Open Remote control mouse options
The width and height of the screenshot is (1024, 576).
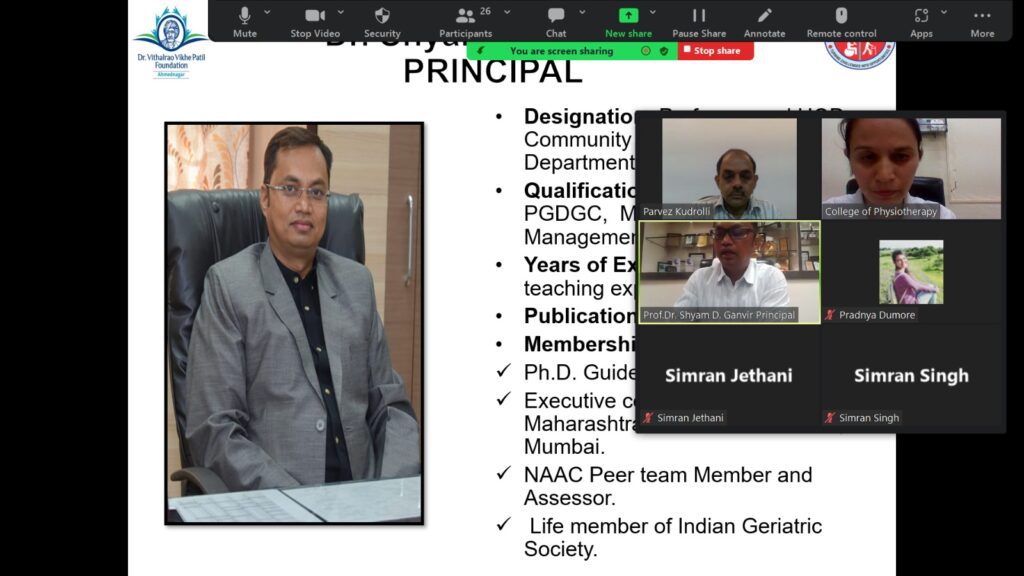(841, 21)
